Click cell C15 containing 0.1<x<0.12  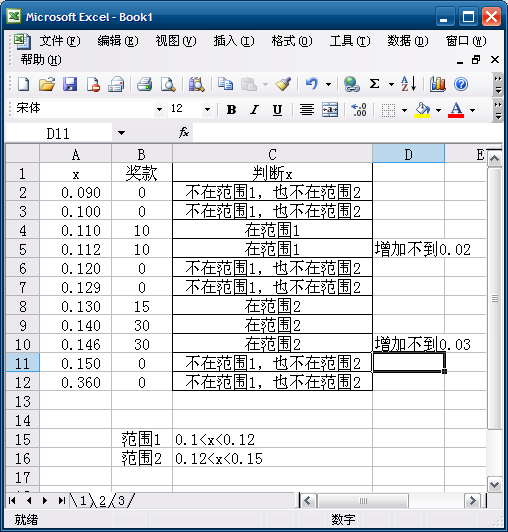pos(272,440)
